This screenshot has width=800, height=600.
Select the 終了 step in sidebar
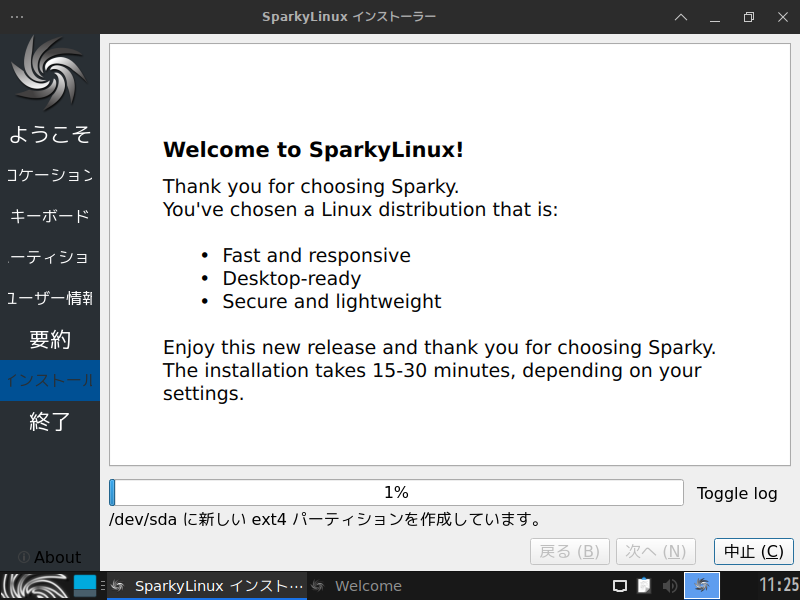pyautogui.click(x=50, y=421)
